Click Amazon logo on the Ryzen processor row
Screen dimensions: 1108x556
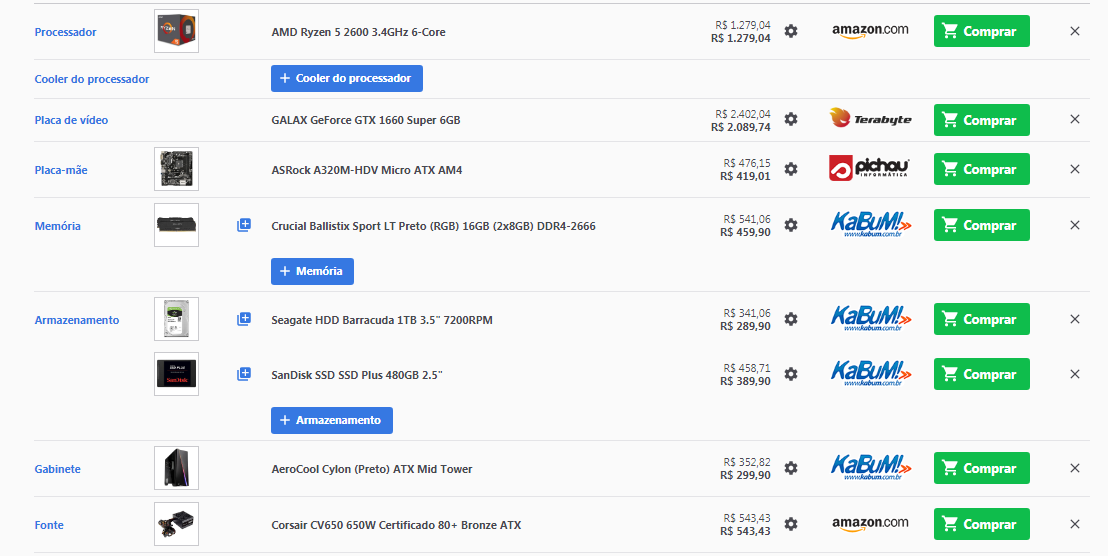pos(870,31)
